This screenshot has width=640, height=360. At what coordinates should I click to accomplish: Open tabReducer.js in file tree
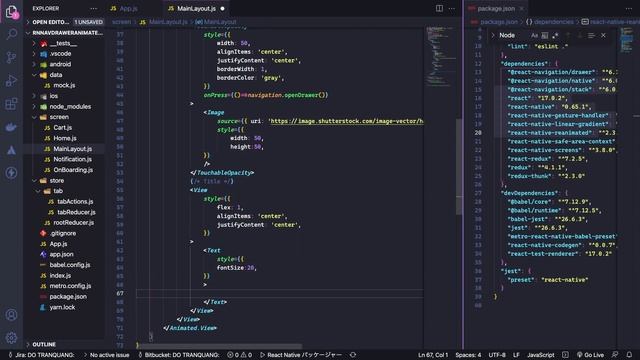pos(76,212)
